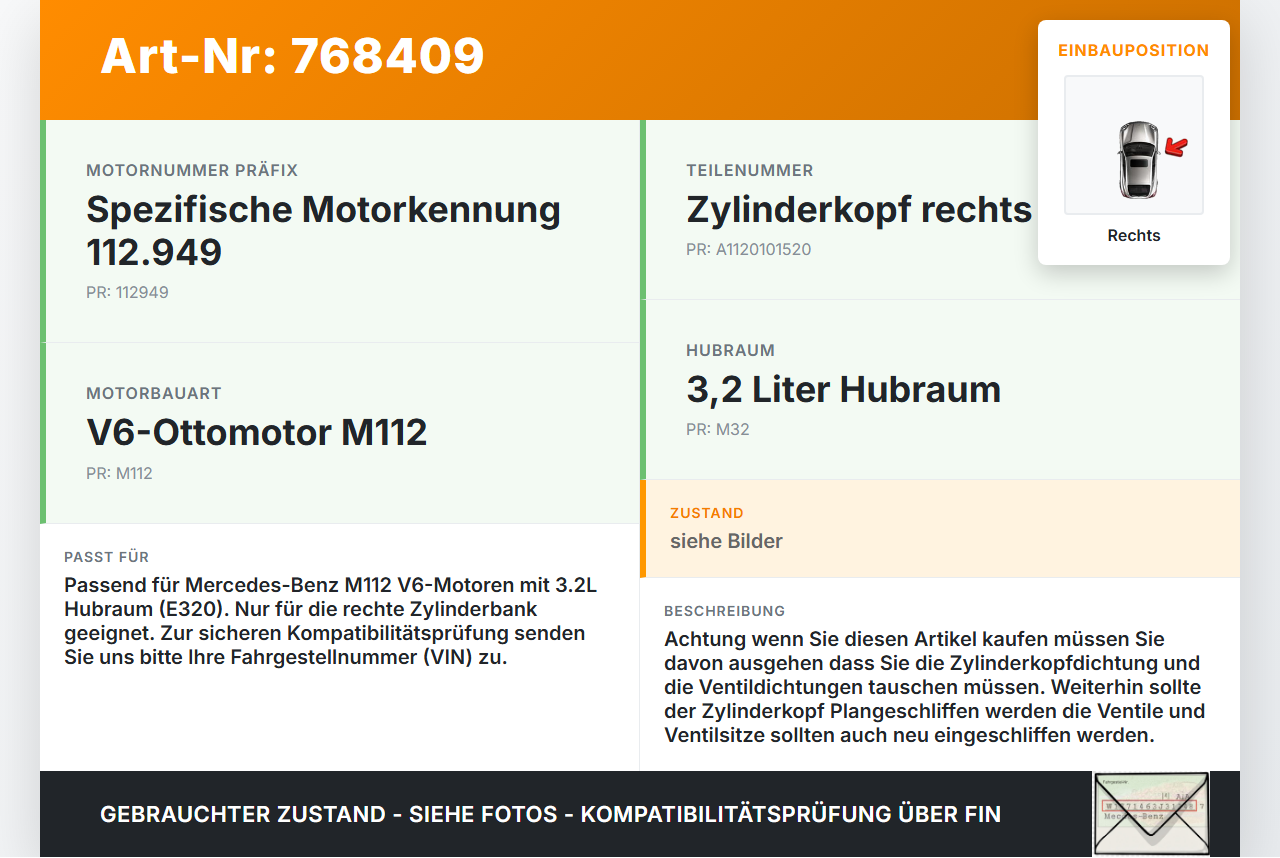Select the PR: 112949 code
1280x858 pixels.
pos(127,292)
